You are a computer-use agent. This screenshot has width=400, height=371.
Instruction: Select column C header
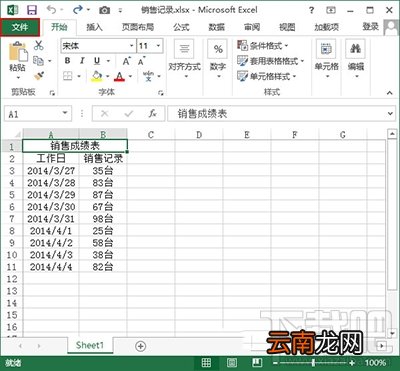pos(151,134)
